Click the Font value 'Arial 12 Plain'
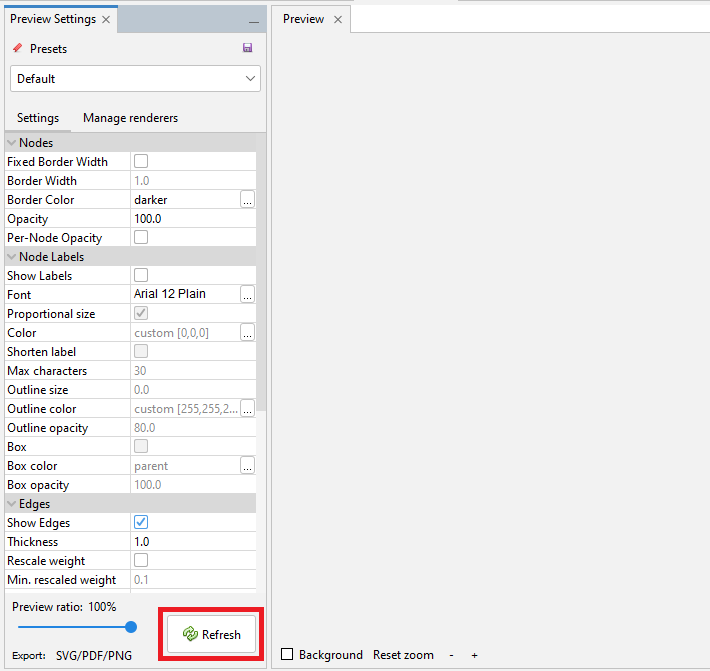 coord(170,294)
